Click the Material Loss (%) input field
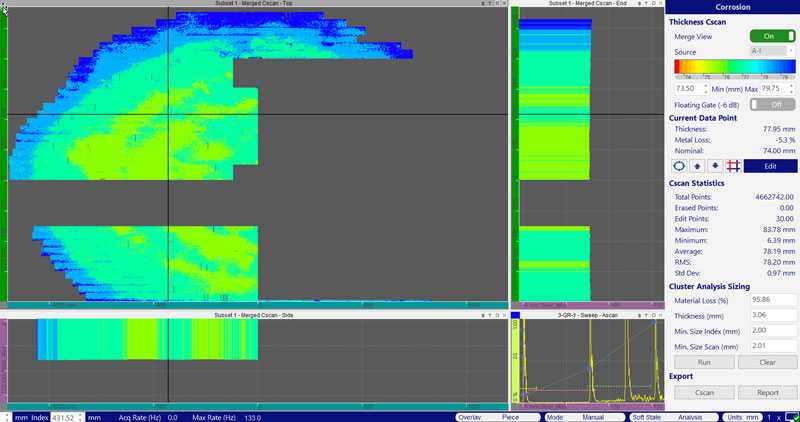Image resolution: width=800 pixels, height=422 pixels. (x=771, y=300)
